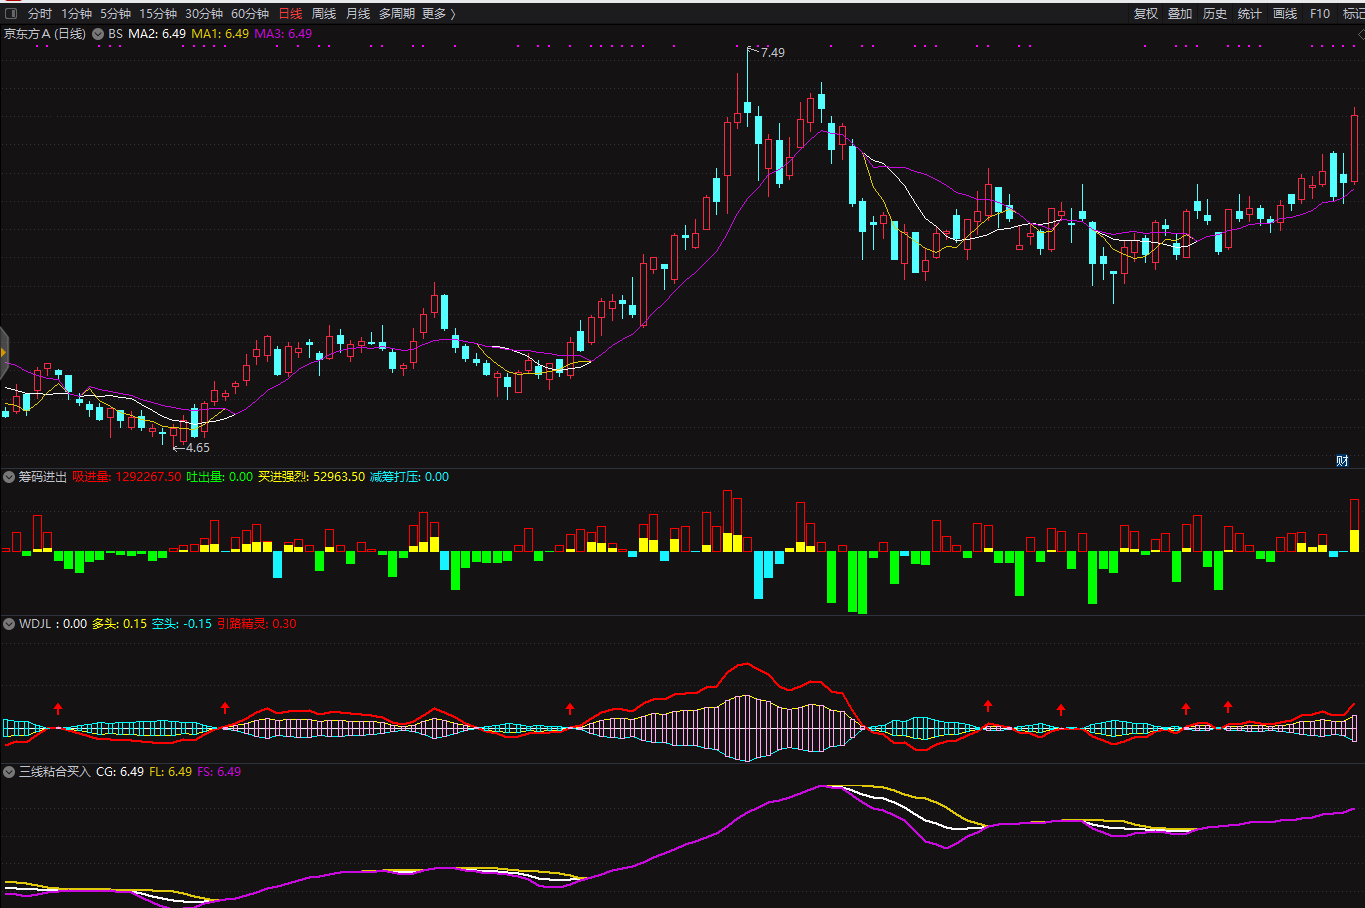
Task: Open the 历史 history button
Action: [1215, 14]
